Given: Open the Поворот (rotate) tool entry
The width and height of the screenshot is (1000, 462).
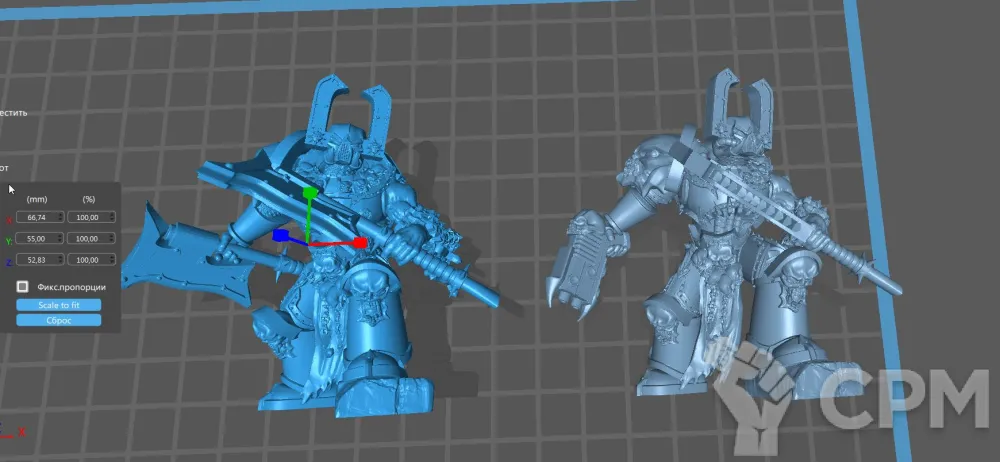Looking at the screenshot, I should pyautogui.click(x=5, y=167).
